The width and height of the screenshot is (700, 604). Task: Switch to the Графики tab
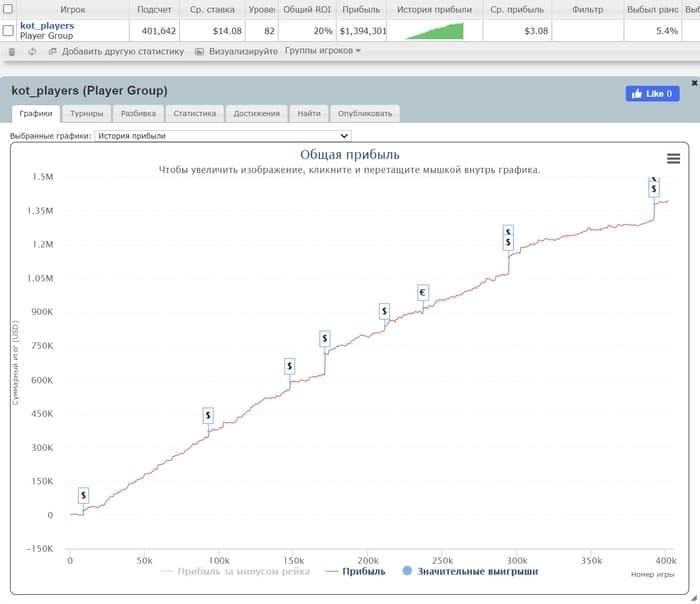[36, 113]
